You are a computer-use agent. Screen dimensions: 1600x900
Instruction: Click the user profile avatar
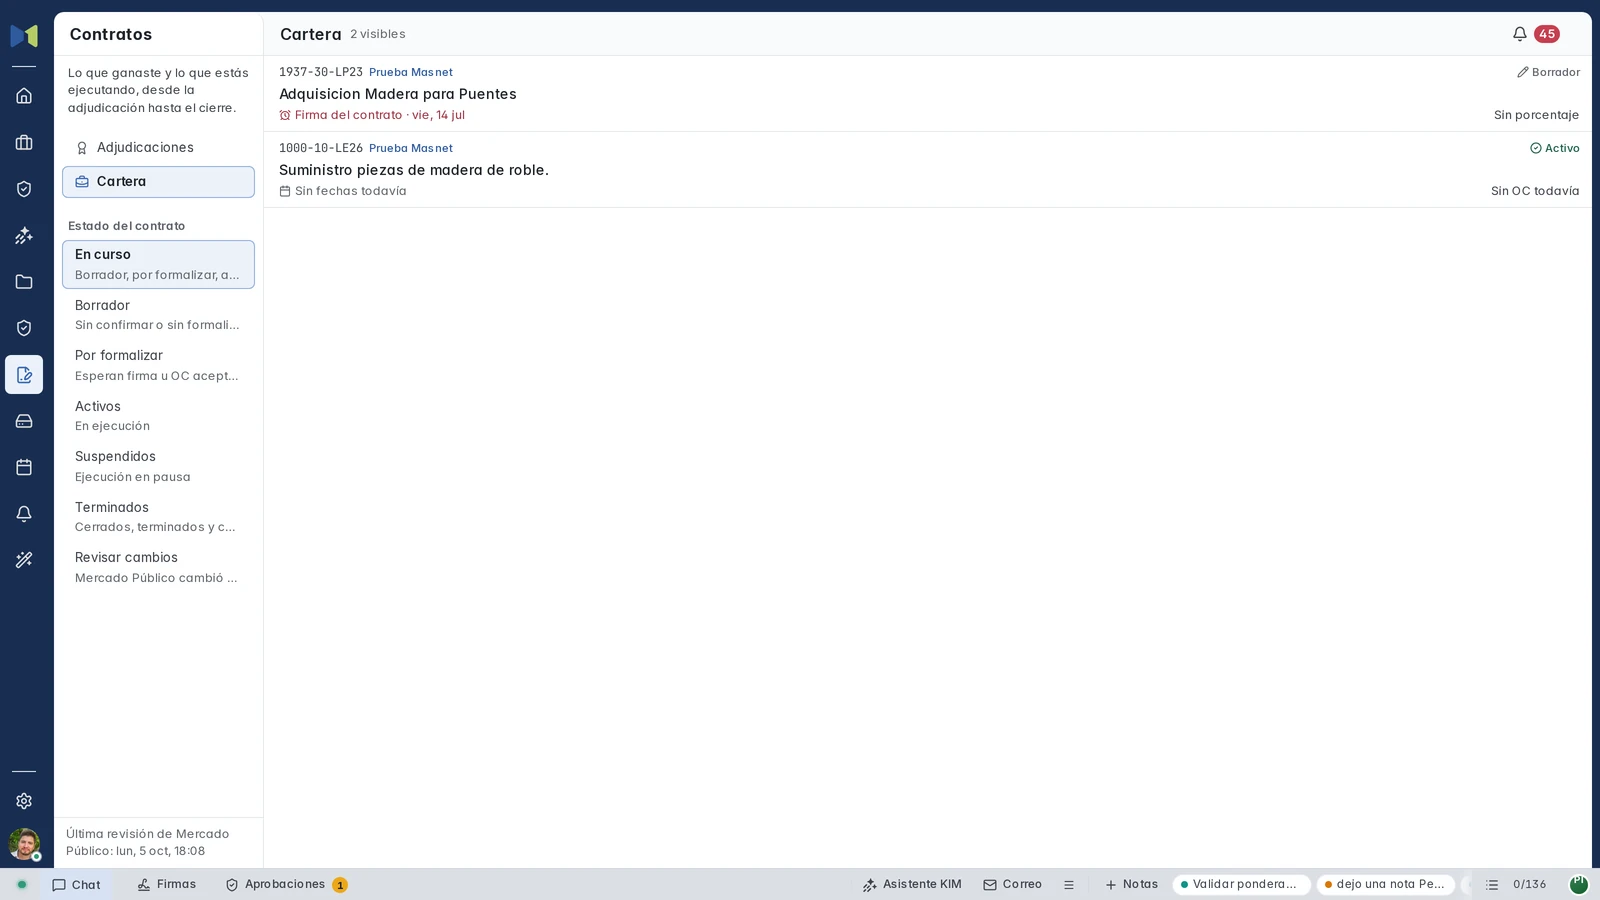(x=24, y=844)
